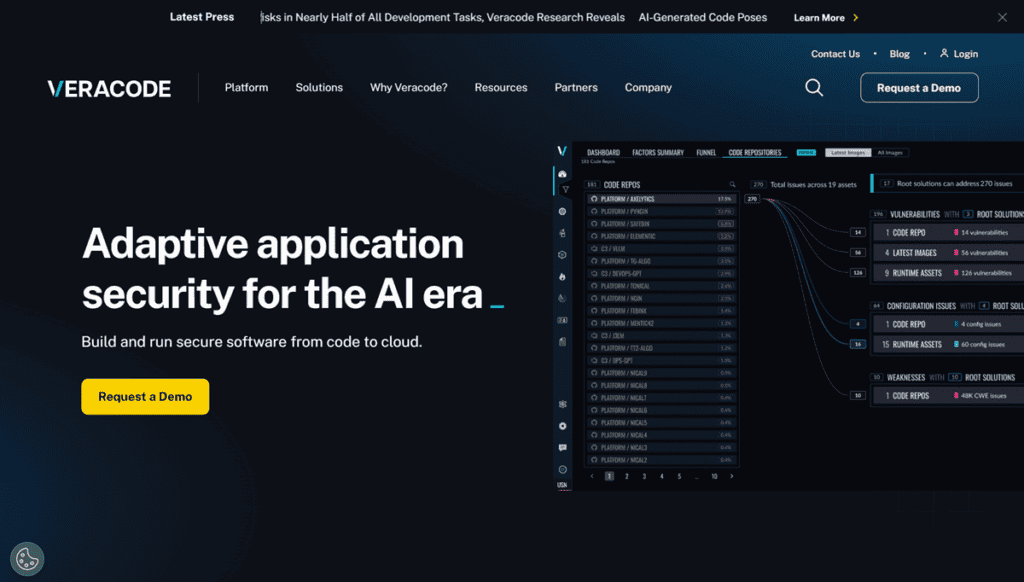This screenshot has height=582, width=1024.
Task: Open the Solutions menu
Action: (x=319, y=88)
